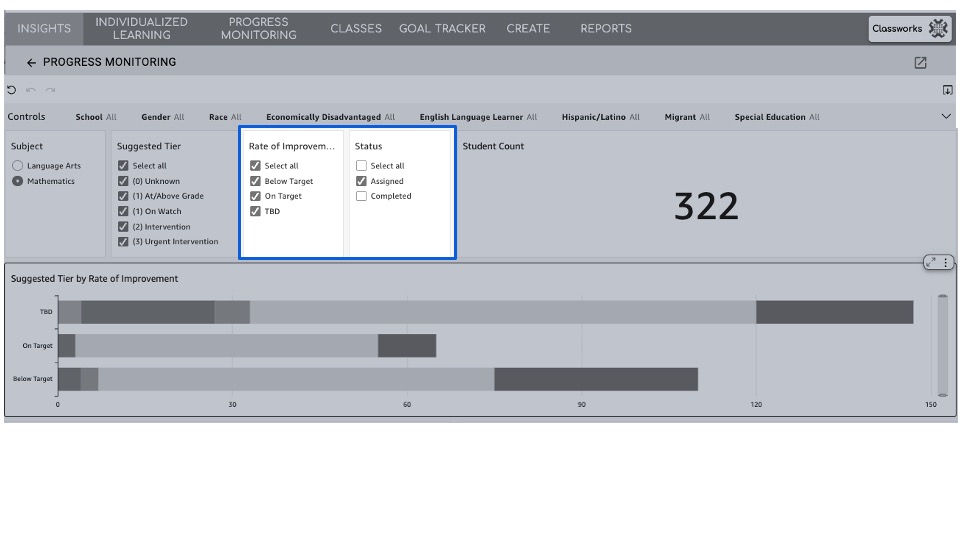Screen dimensions: 960x540
Task: Click the undo arrow icon
Action: (31, 90)
